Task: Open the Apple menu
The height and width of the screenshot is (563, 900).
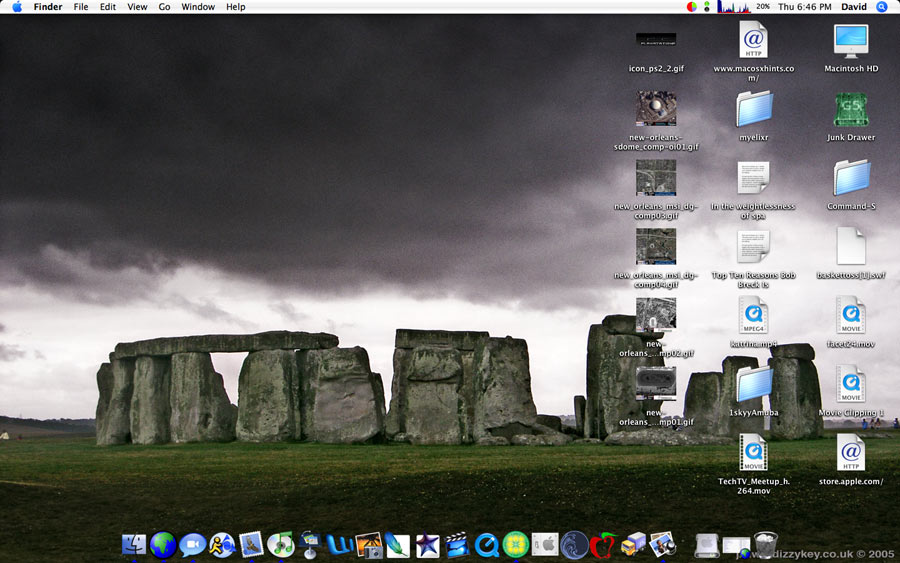Action: click(17, 7)
